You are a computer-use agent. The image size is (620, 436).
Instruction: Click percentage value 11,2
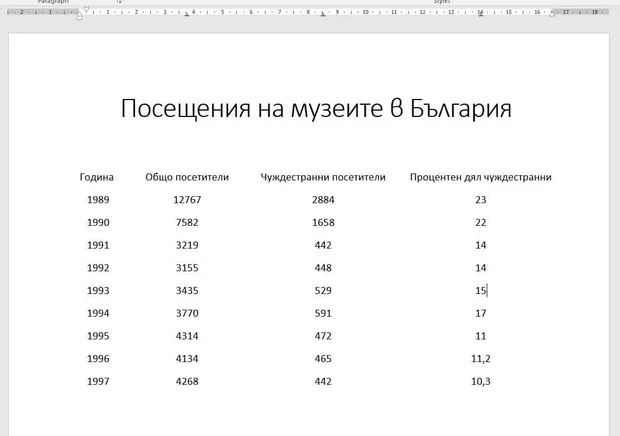480,359
